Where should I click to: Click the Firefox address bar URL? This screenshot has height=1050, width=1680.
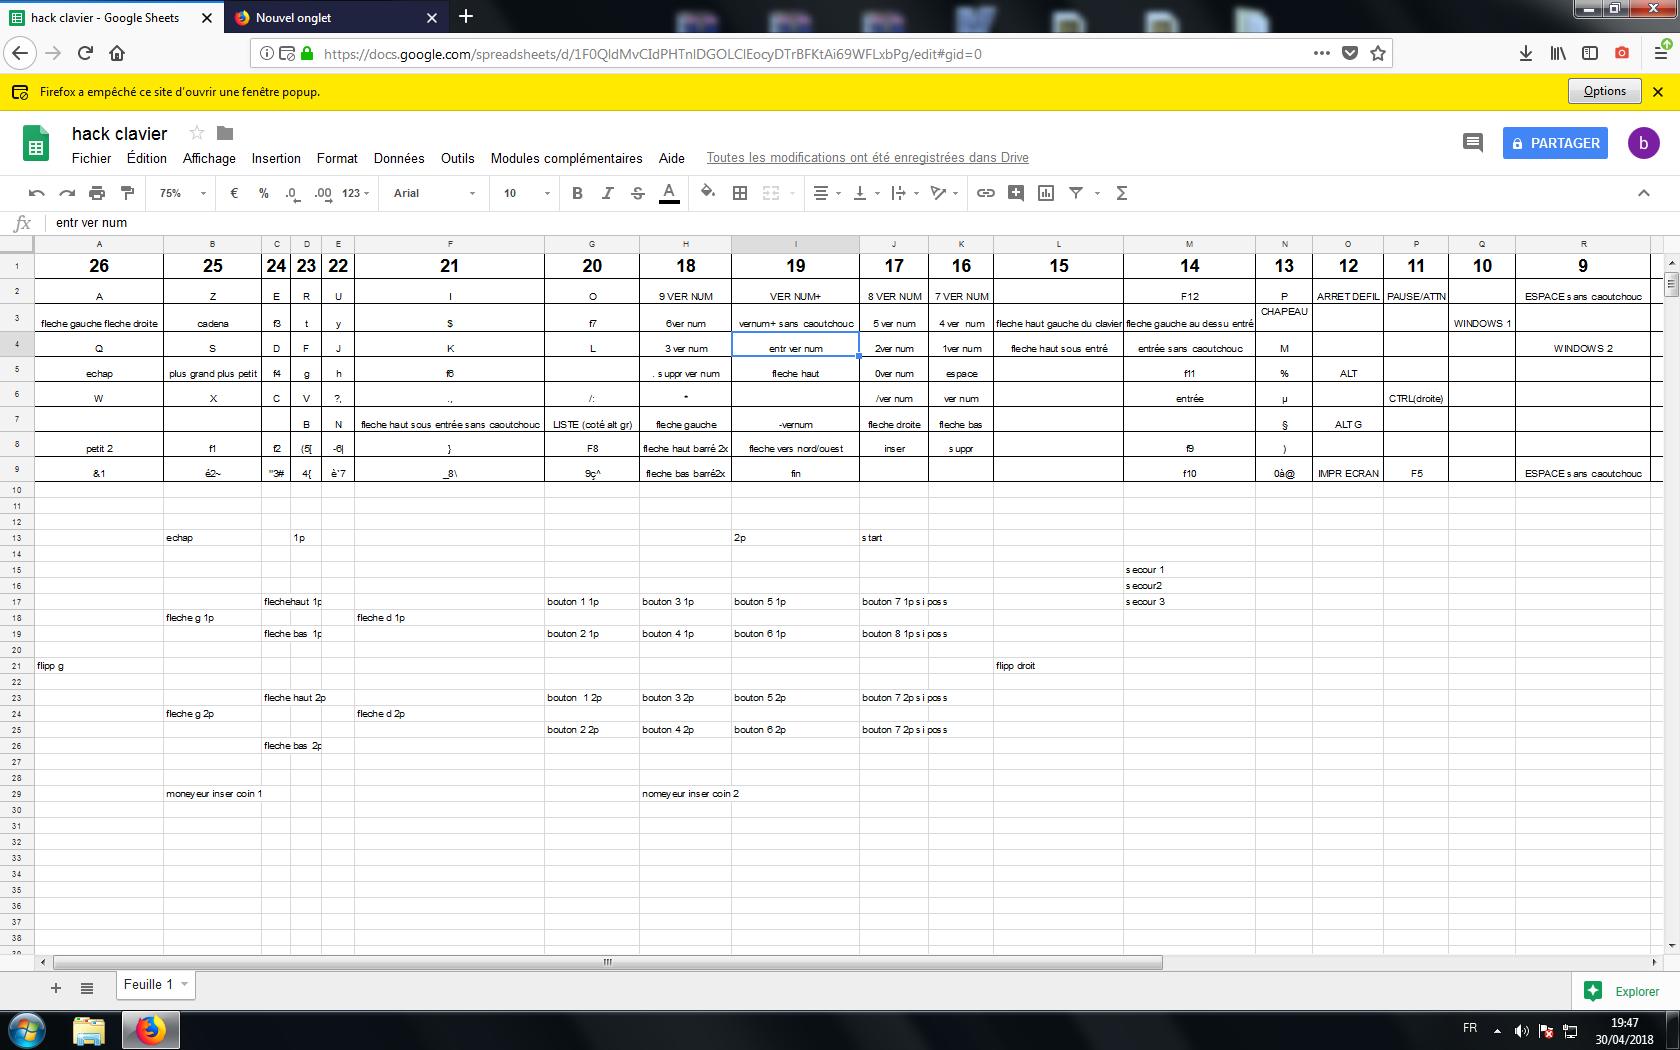point(653,54)
